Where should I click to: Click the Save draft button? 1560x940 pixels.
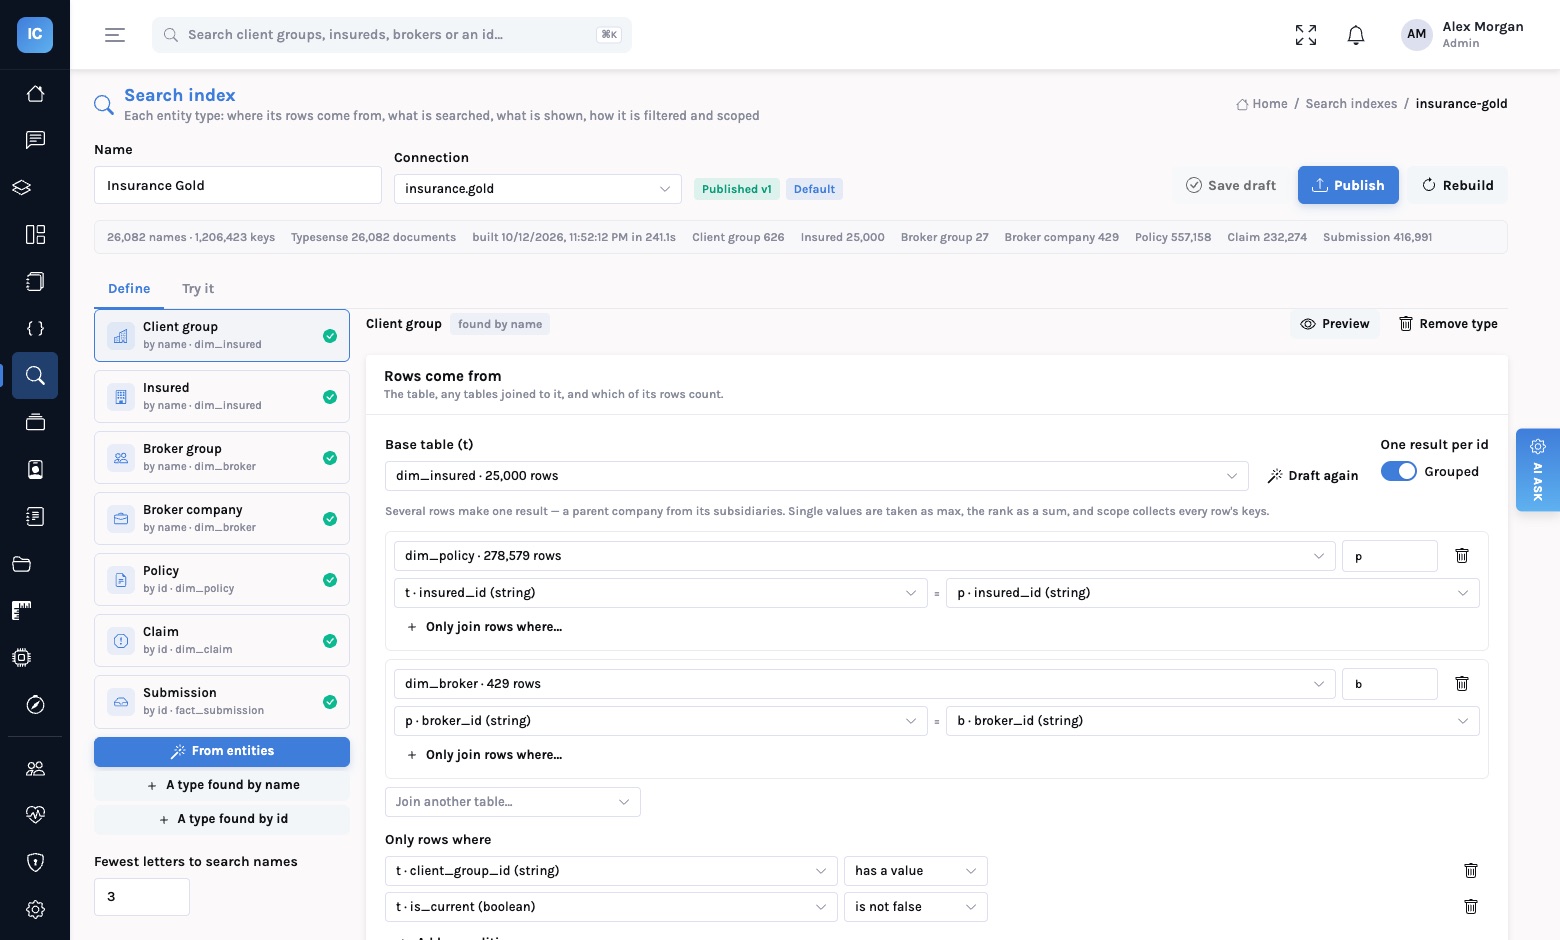click(1231, 185)
